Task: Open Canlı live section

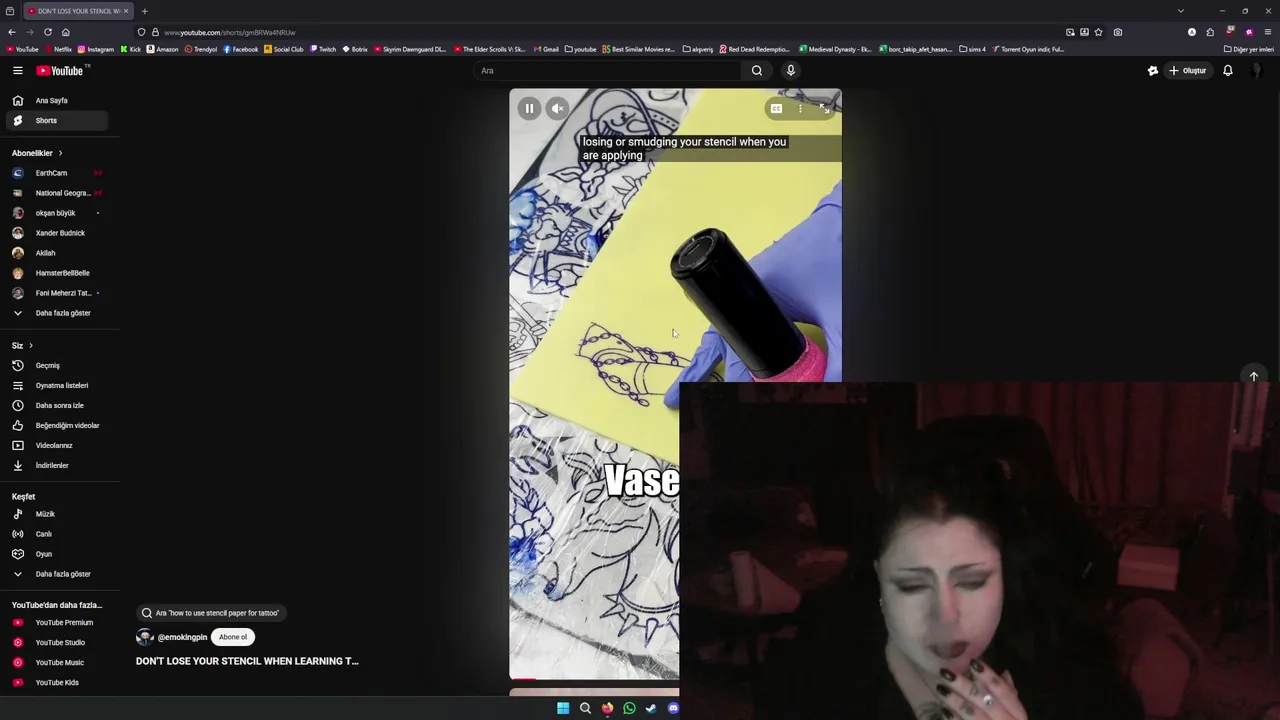Action: click(55, 534)
